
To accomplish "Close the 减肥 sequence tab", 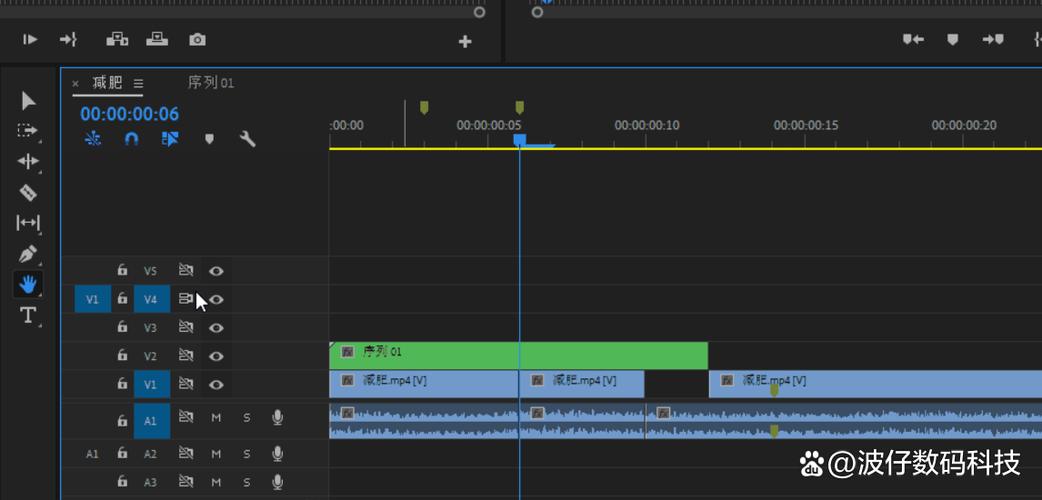I will (75, 83).
